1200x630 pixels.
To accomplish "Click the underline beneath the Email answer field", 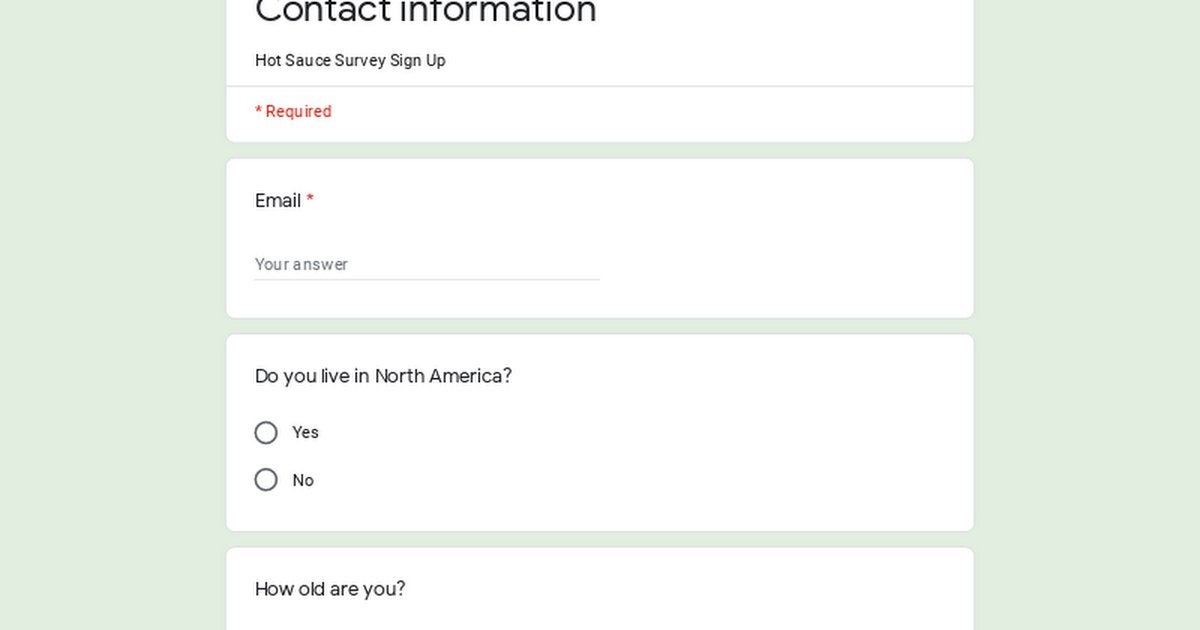I will click(426, 280).
